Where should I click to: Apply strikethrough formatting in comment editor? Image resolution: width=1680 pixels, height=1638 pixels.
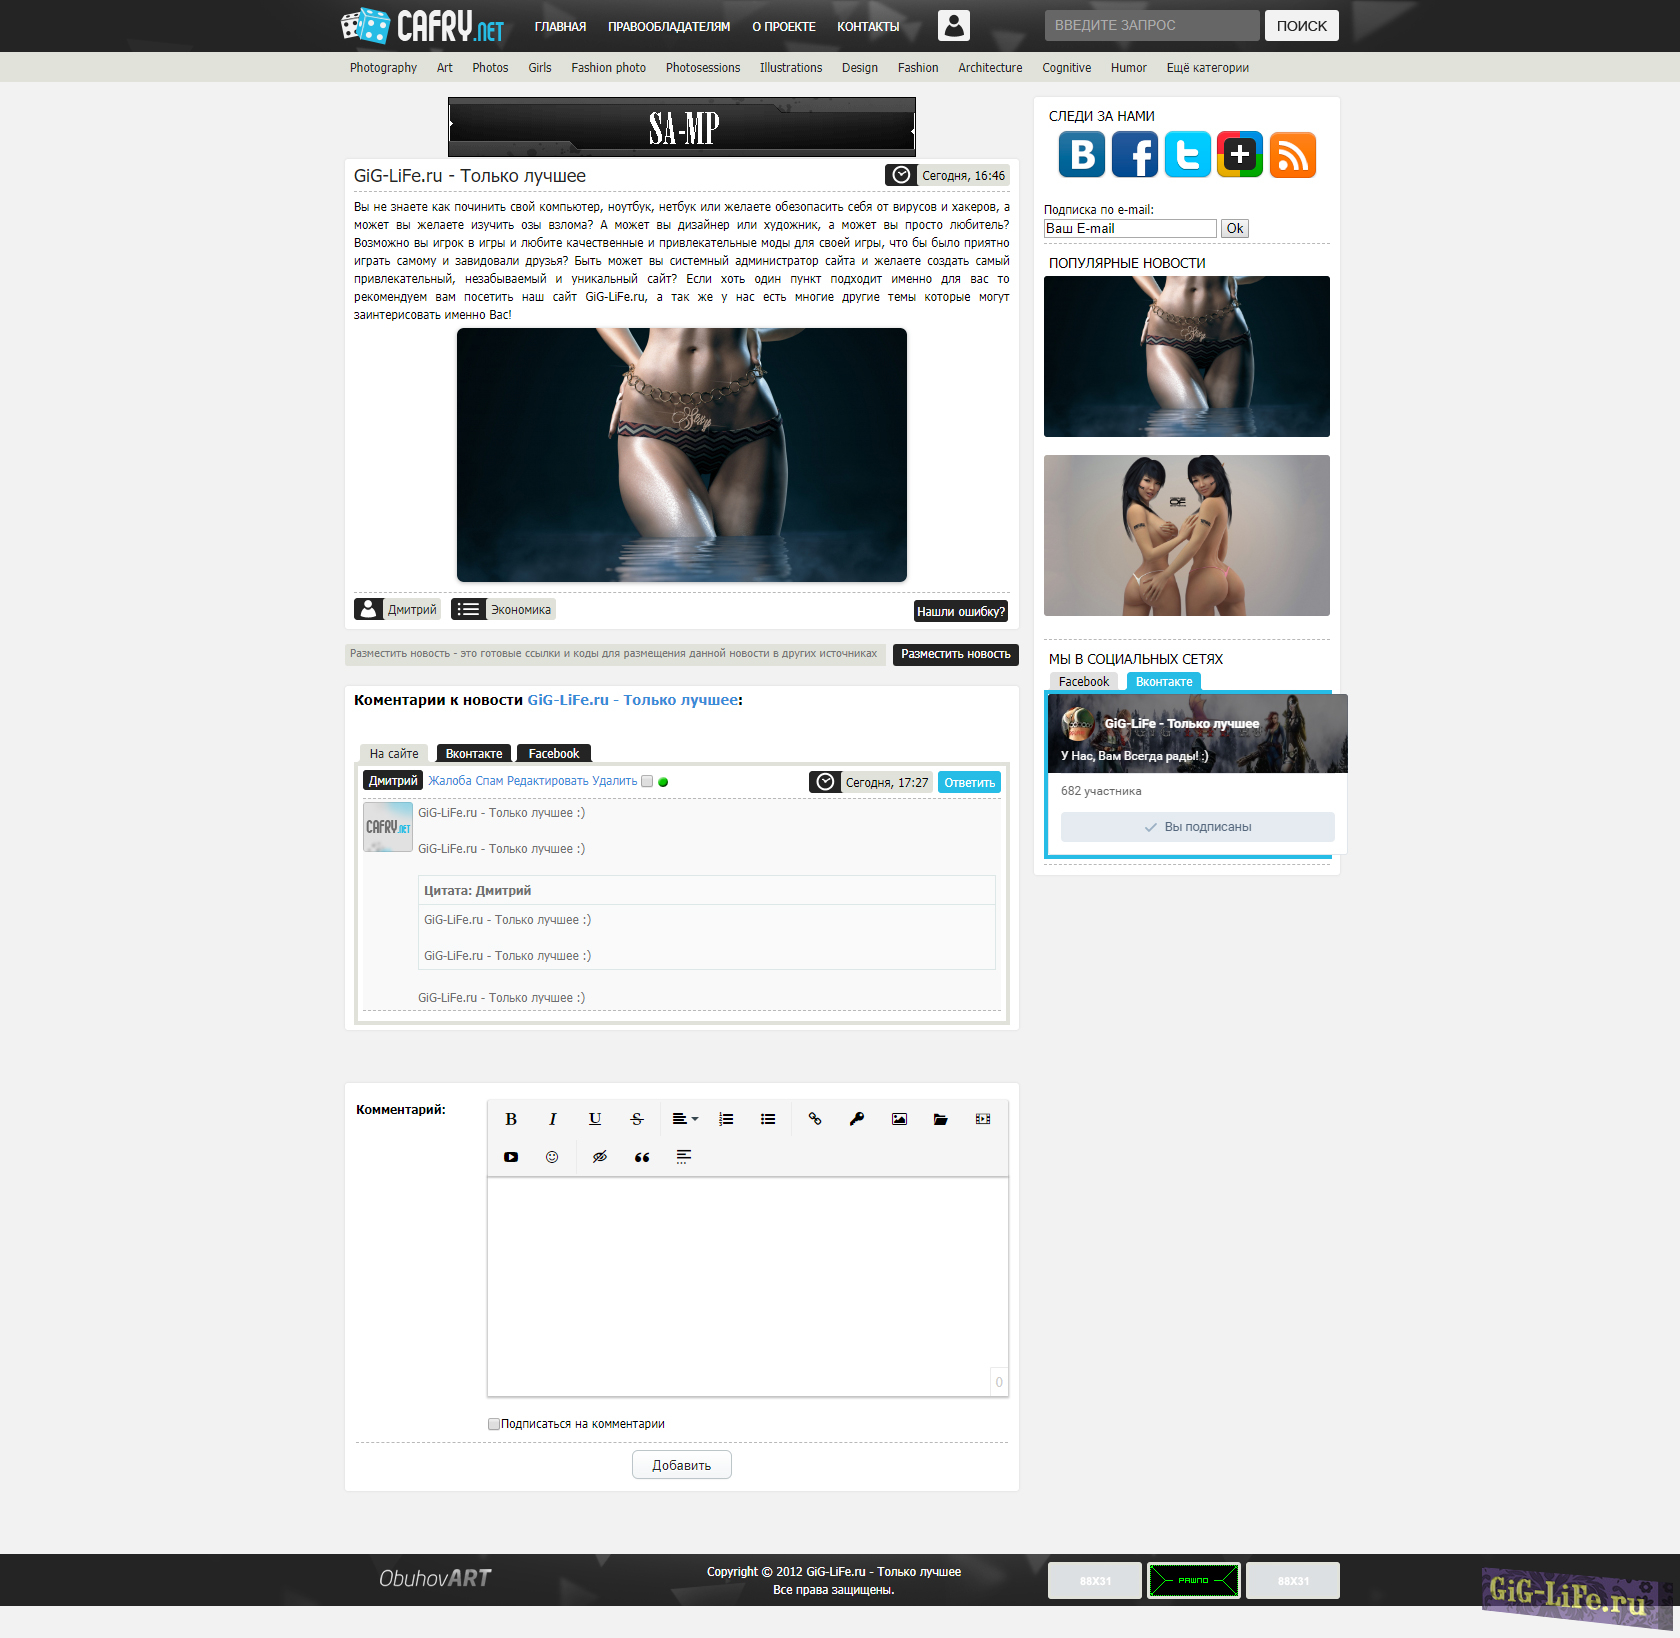pos(637,1119)
